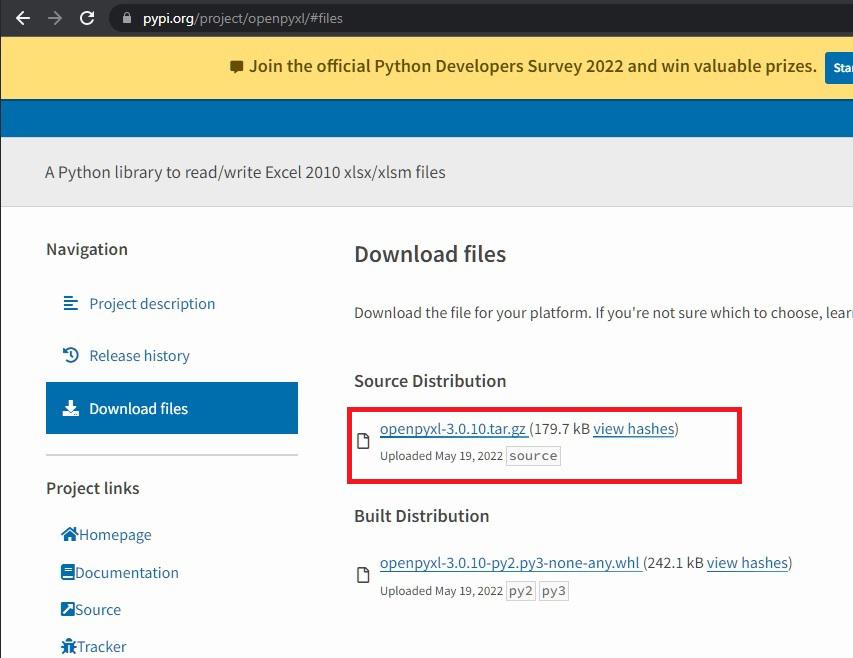853x658 pixels.
Task: Open the Homepage project link
Action: pyautogui.click(x=115, y=535)
